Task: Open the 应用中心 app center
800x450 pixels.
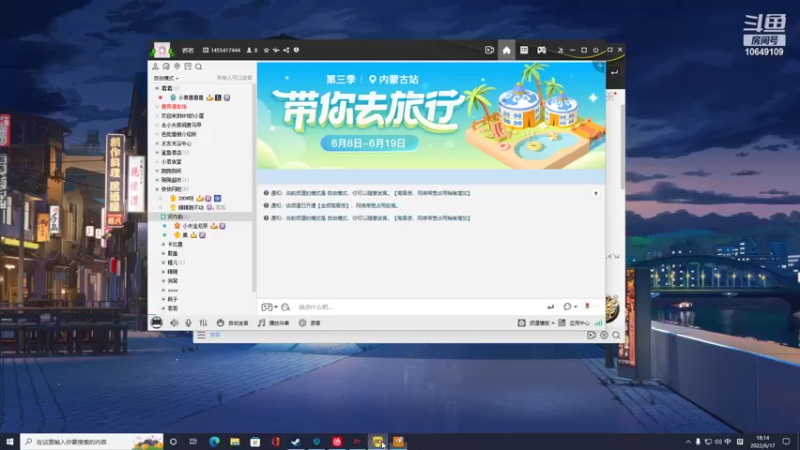Action: pyautogui.click(x=574, y=323)
